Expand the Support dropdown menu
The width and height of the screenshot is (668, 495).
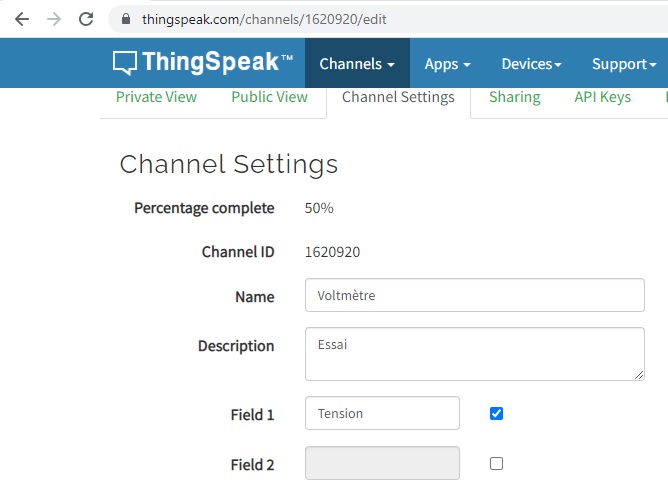624,64
